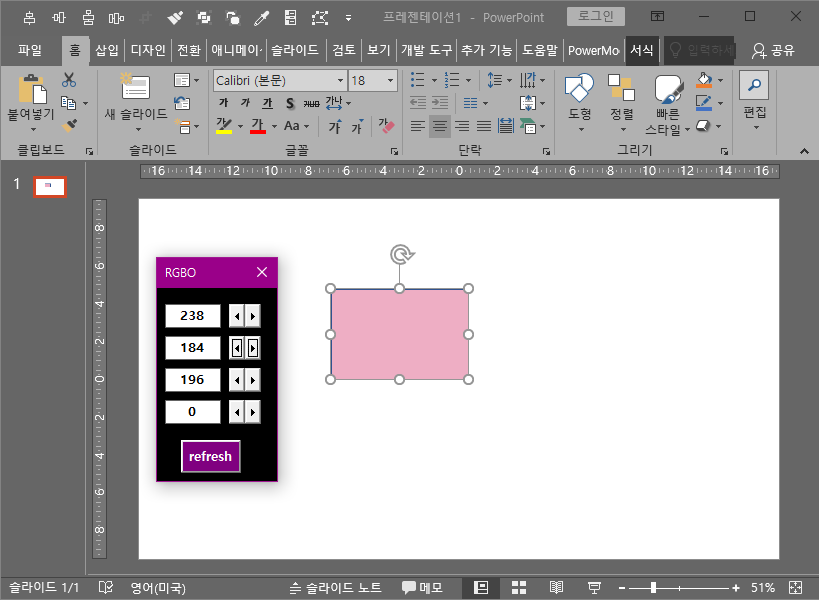819x601 pixels.
Task: Set paragraph alignment to left
Action: pos(417,126)
